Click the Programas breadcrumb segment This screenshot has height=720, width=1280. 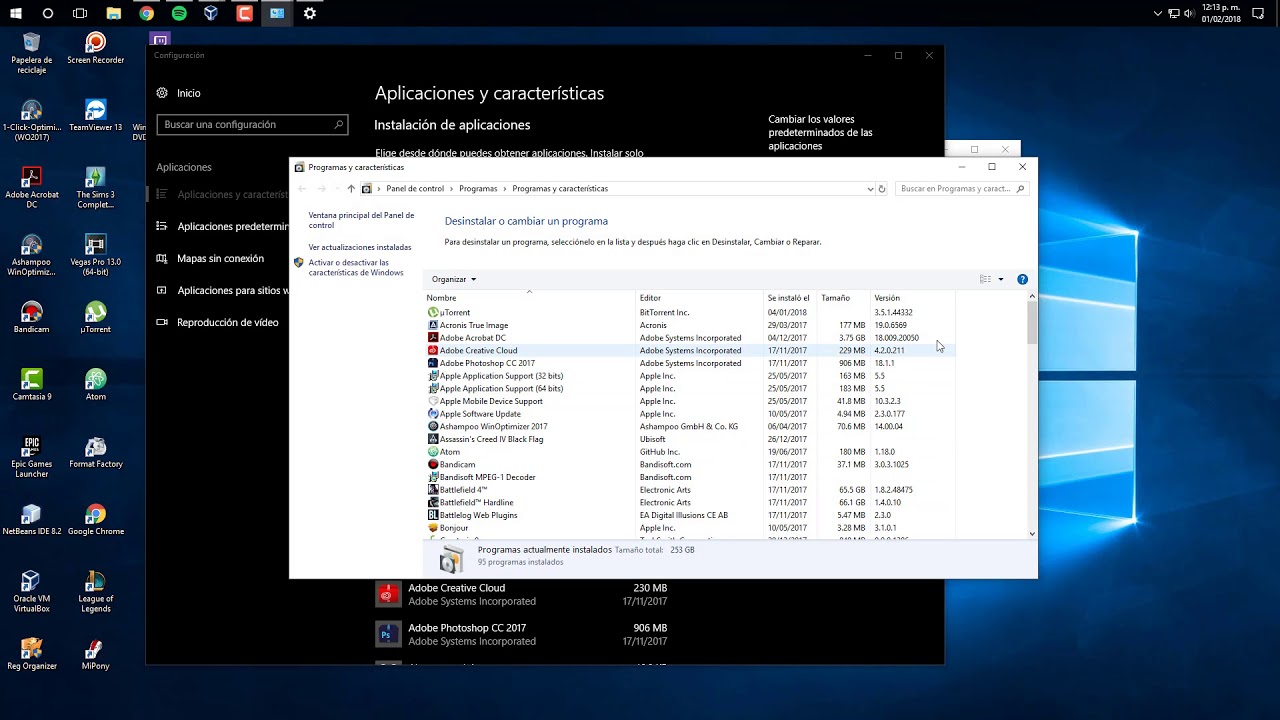[x=478, y=188]
